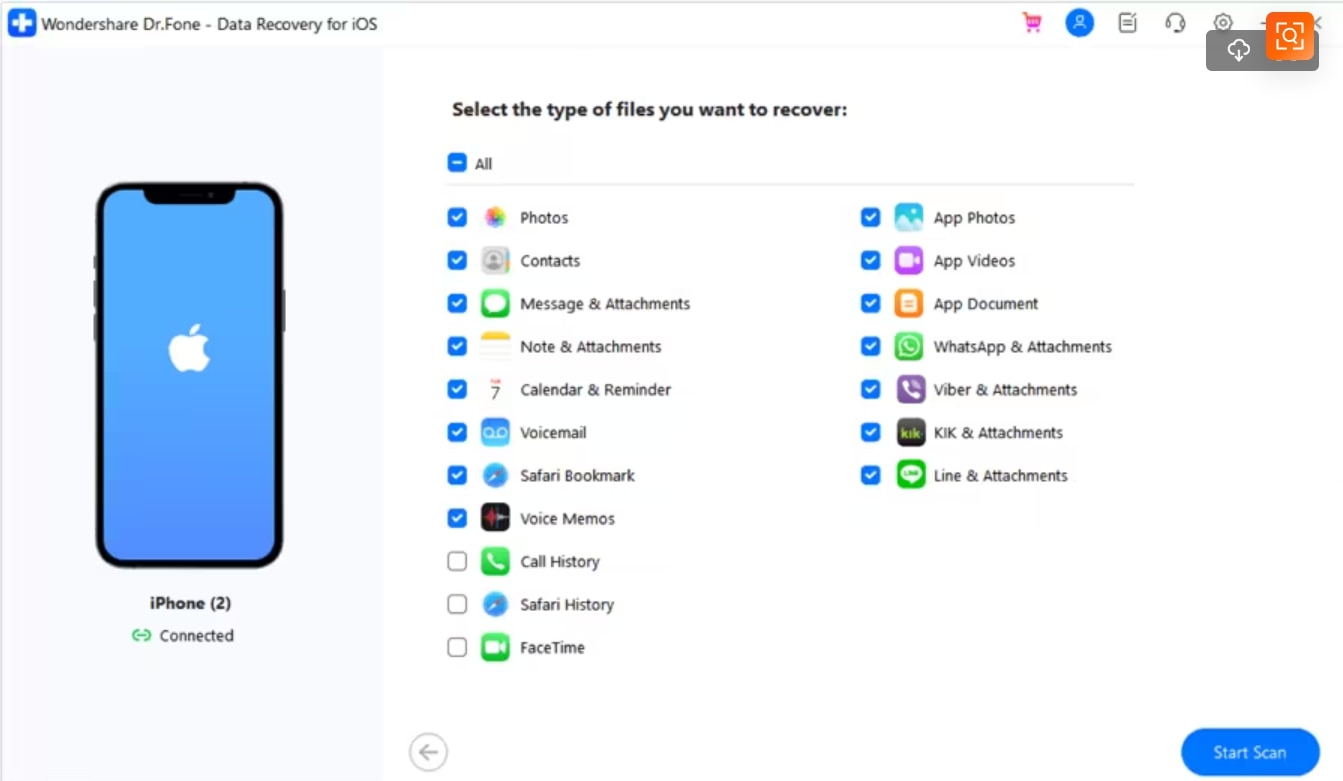This screenshot has width=1343, height=781.
Task: Click the orange screenshot capture icon
Action: (x=1290, y=35)
